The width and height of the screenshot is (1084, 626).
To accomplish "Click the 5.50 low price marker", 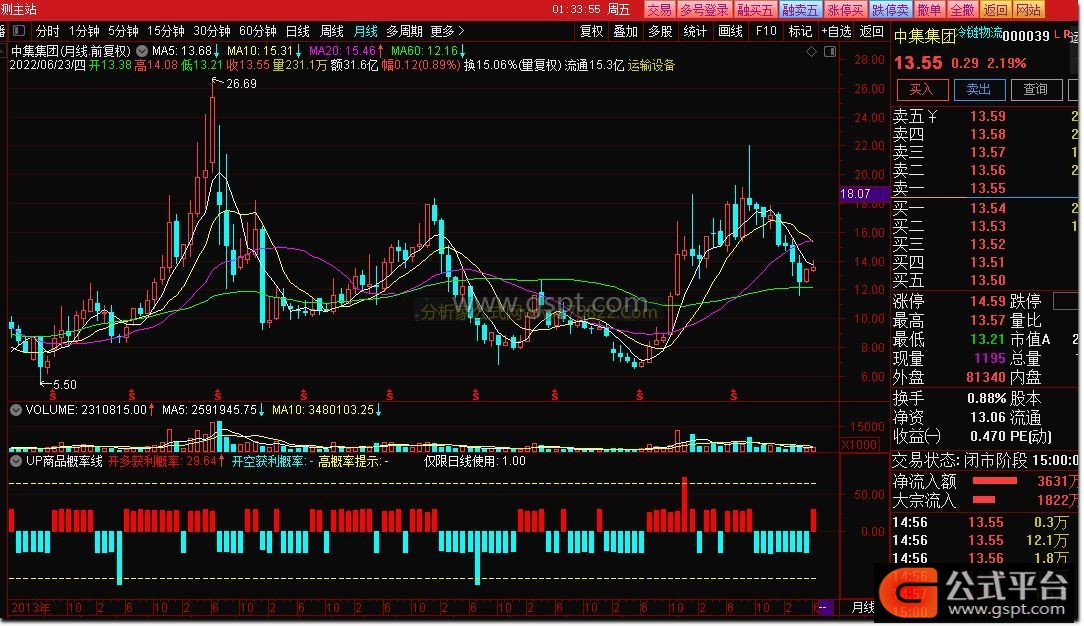I will pos(64,384).
